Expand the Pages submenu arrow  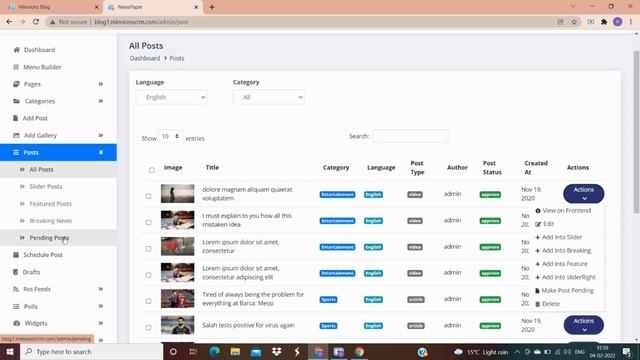(101, 84)
